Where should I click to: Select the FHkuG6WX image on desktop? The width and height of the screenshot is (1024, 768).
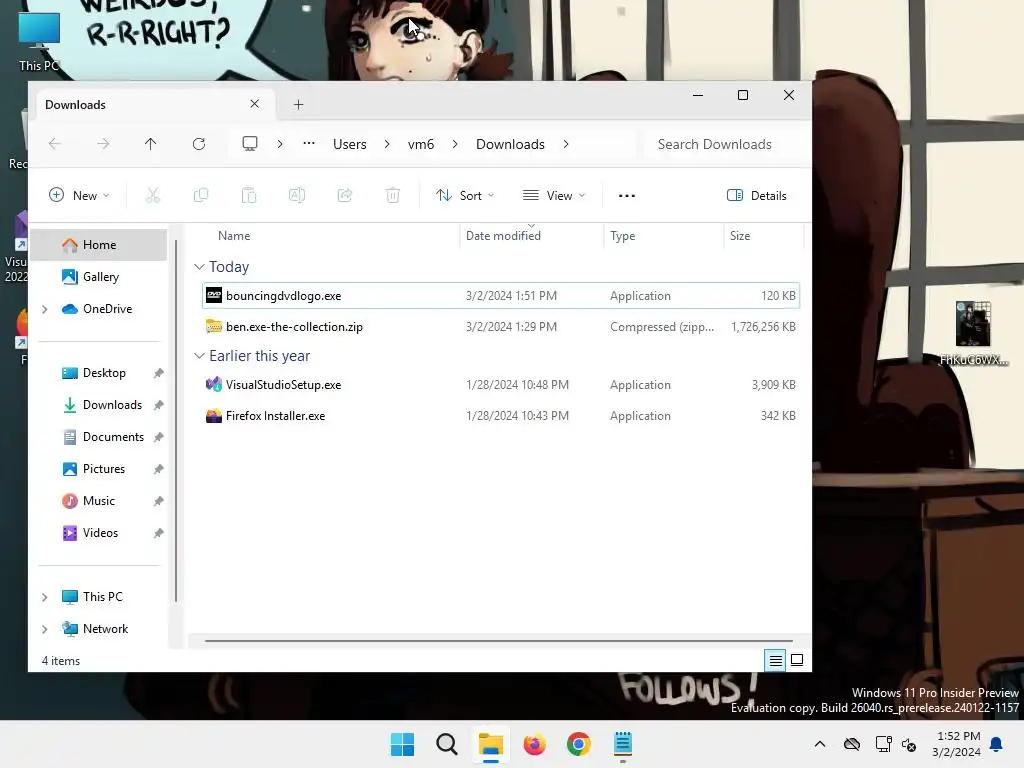(x=973, y=333)
